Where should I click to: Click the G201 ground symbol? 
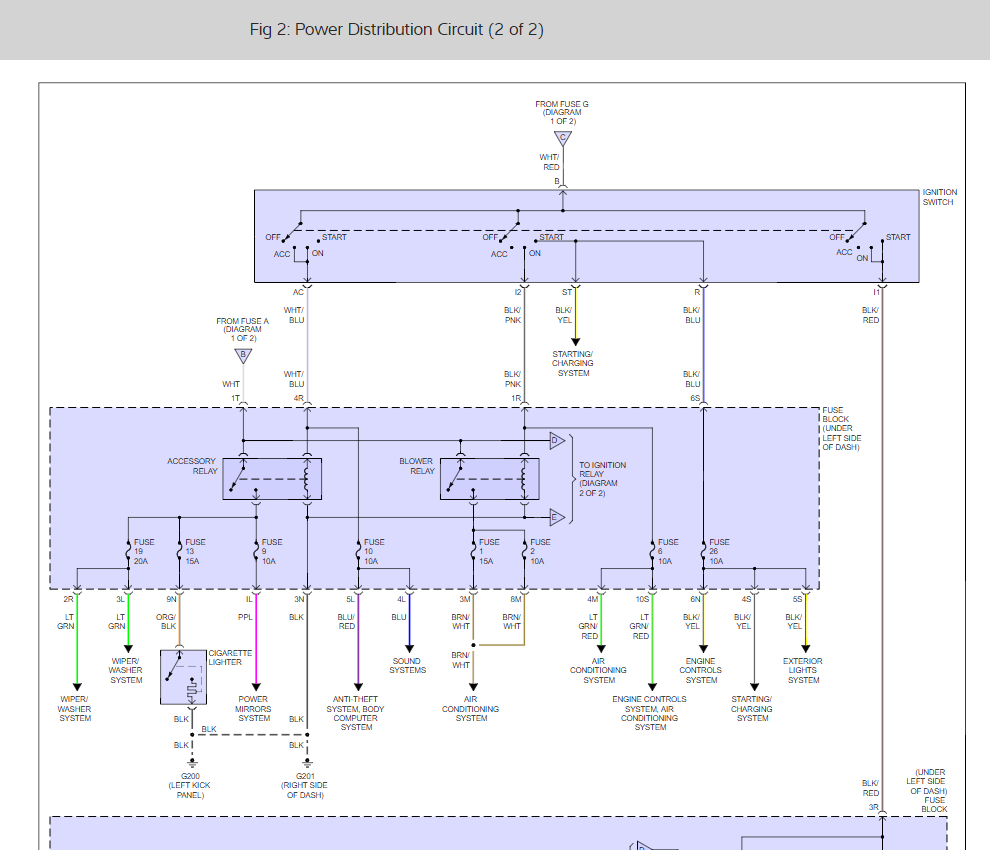coord(307,762)
